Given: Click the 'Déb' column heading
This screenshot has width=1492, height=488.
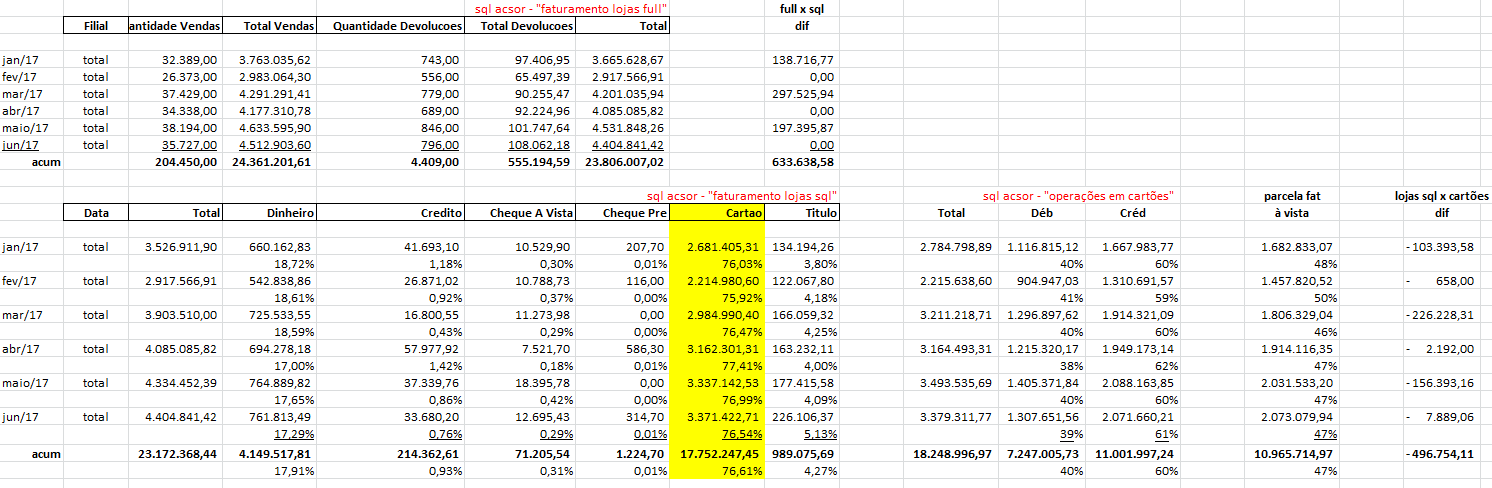Looking at the screenshot, I should point(1041,213).
